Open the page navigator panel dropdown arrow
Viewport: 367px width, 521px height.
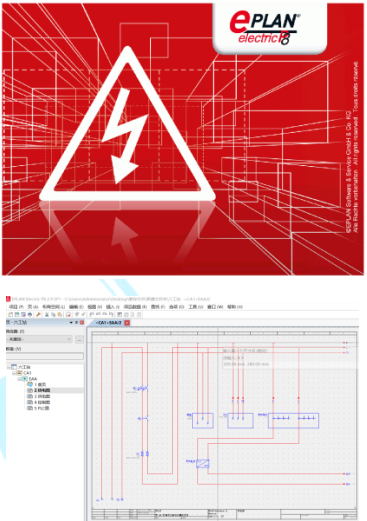(x=71, y=322)
